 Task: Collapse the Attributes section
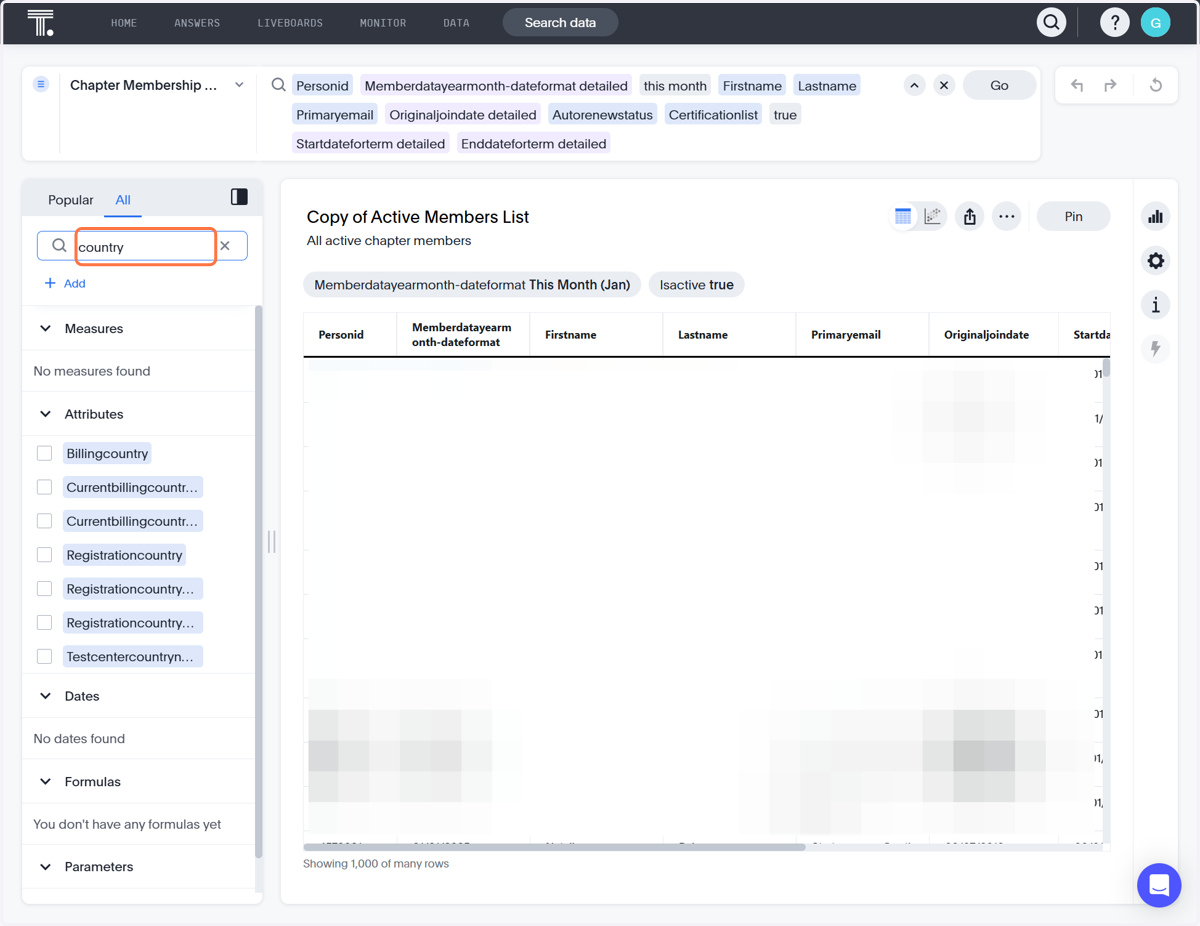point(45,414)
